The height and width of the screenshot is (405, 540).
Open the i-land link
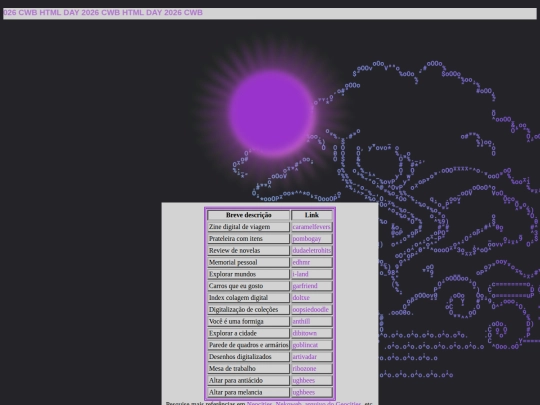click(x=300, y=274)
